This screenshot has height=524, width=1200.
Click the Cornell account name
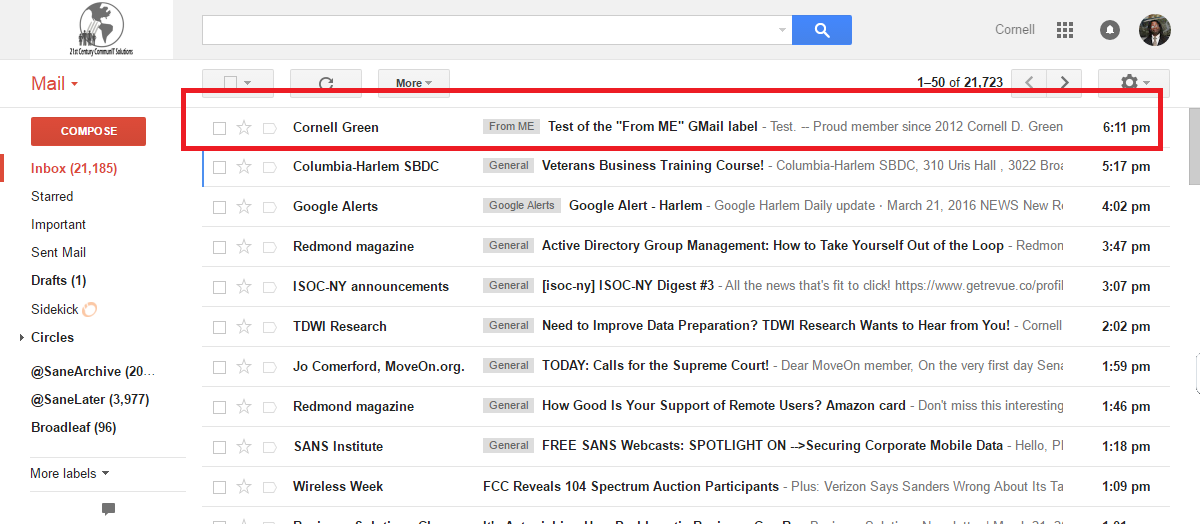tap(1015, 30)
